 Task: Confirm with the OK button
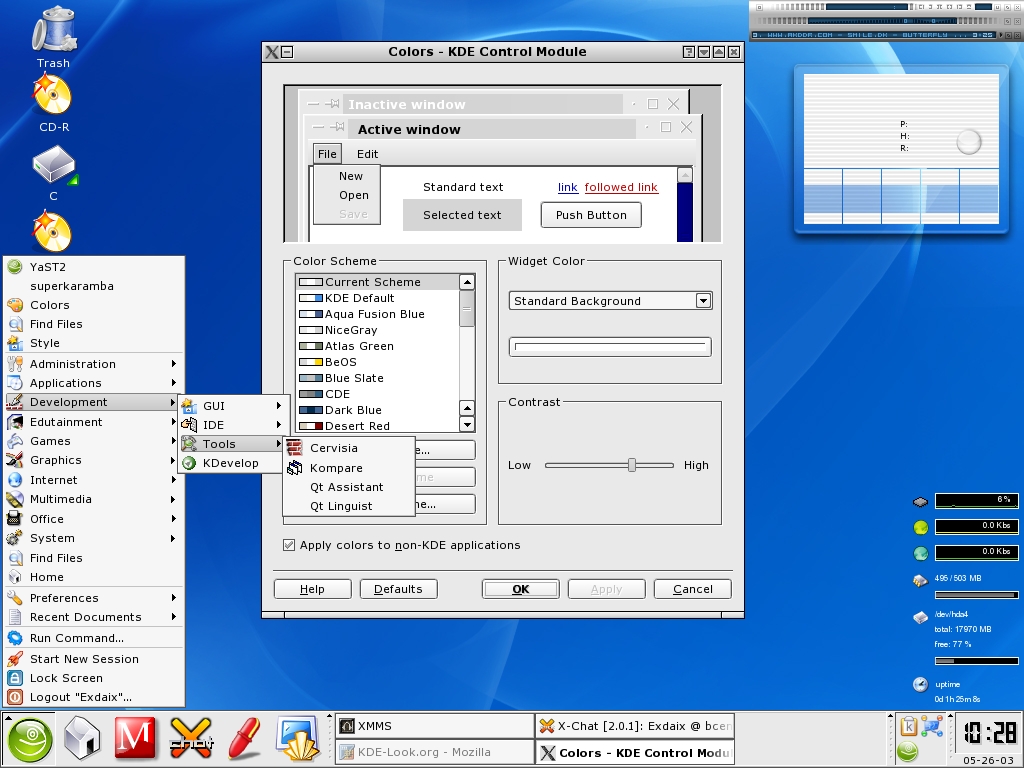(x=520, y=589)
